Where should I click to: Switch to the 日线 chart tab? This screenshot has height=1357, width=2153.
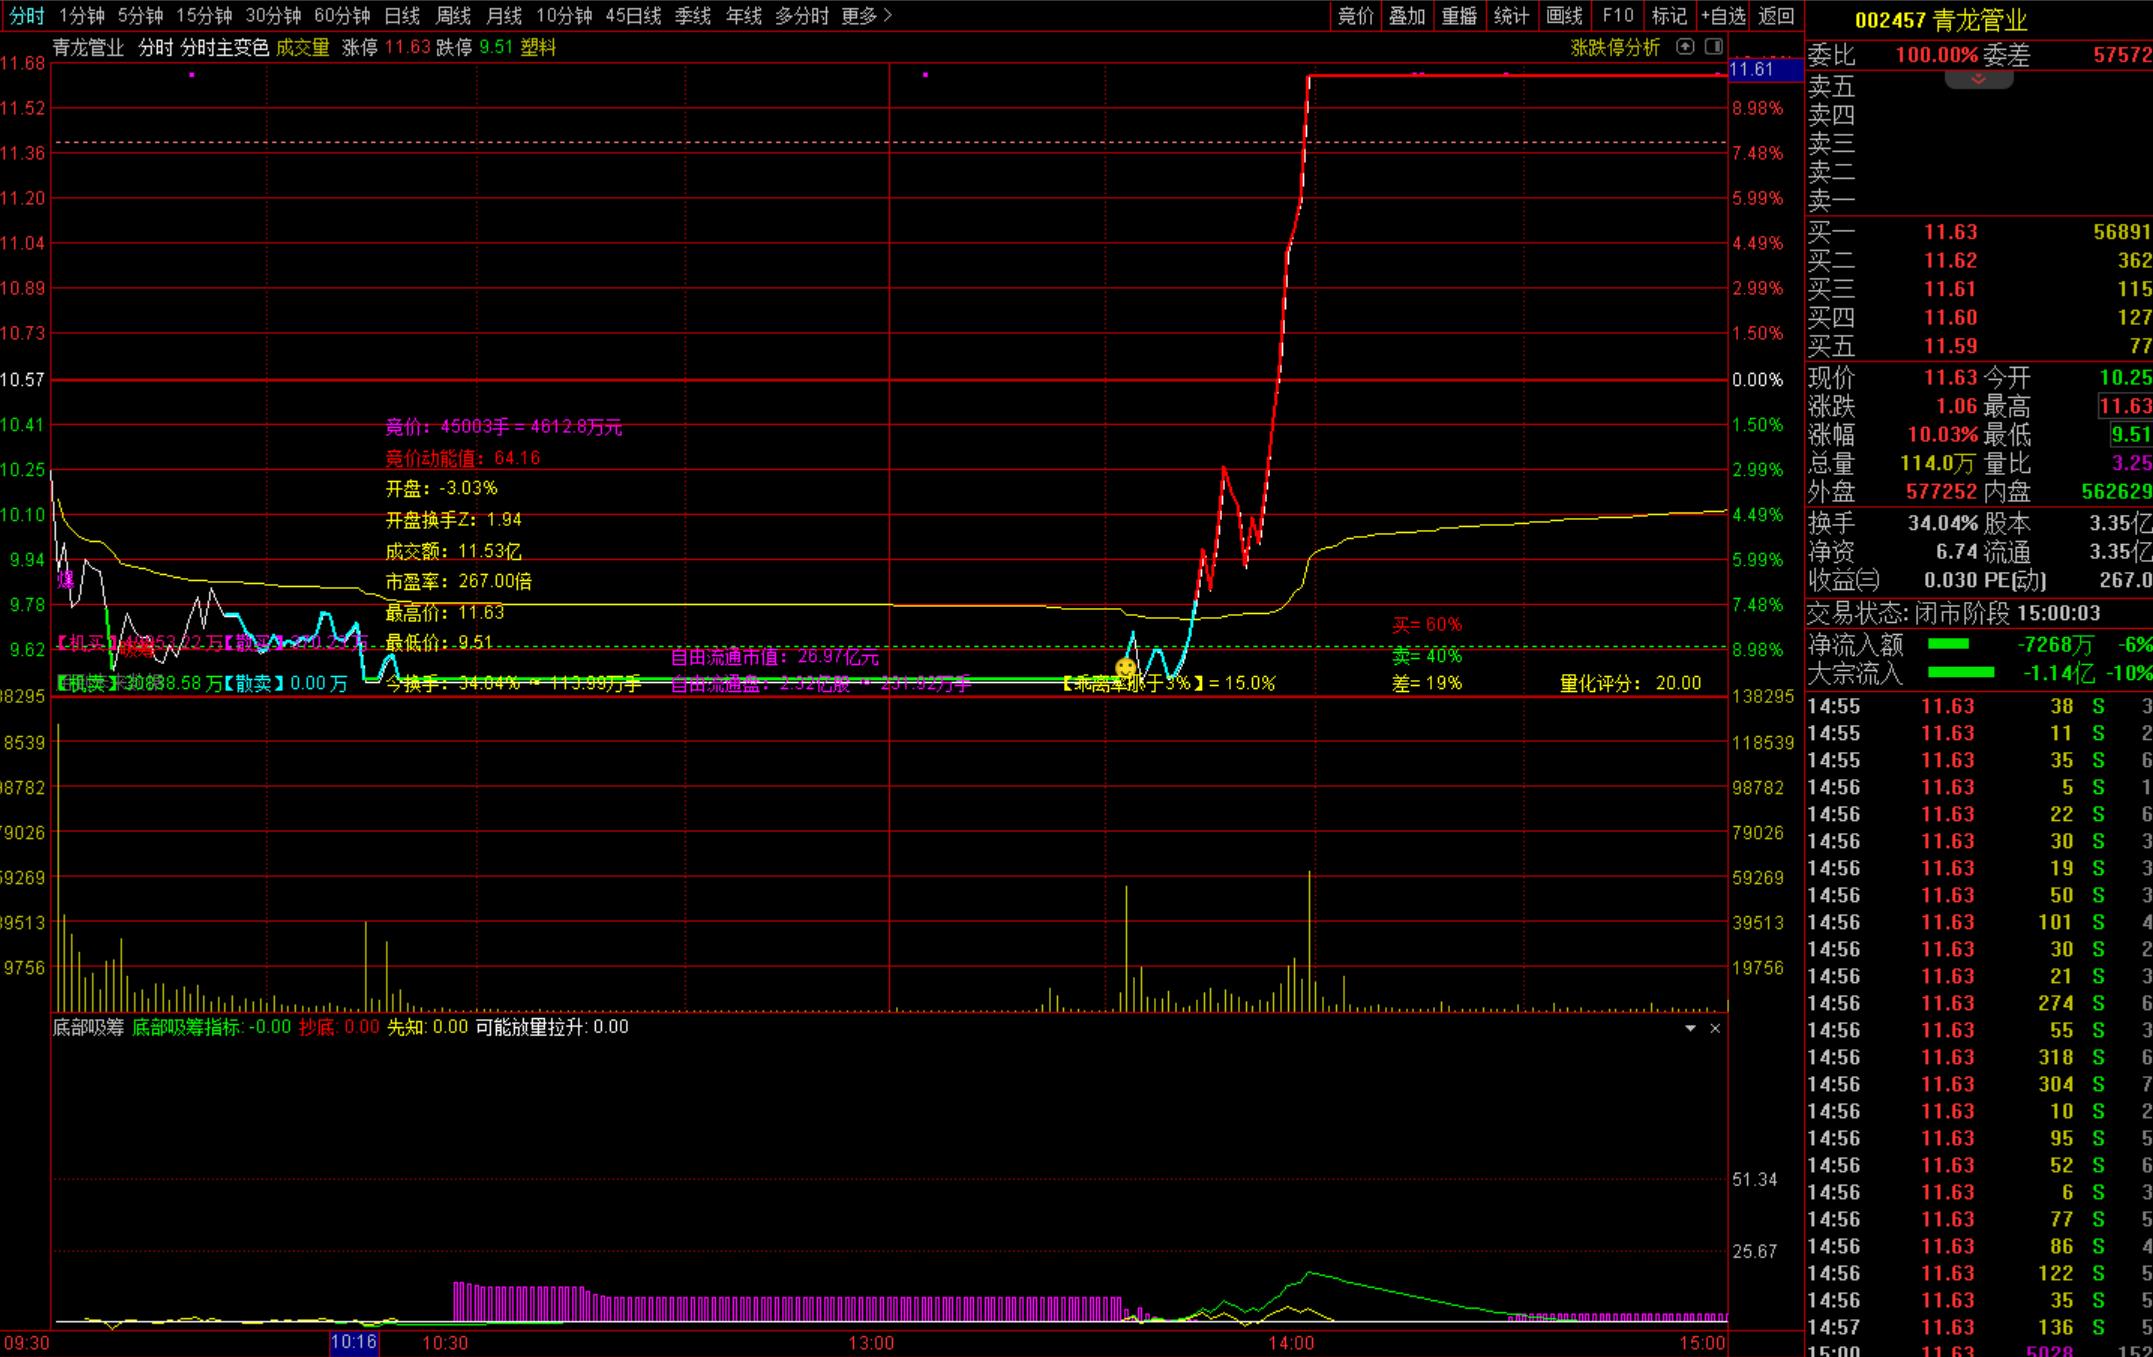[402, 16]
